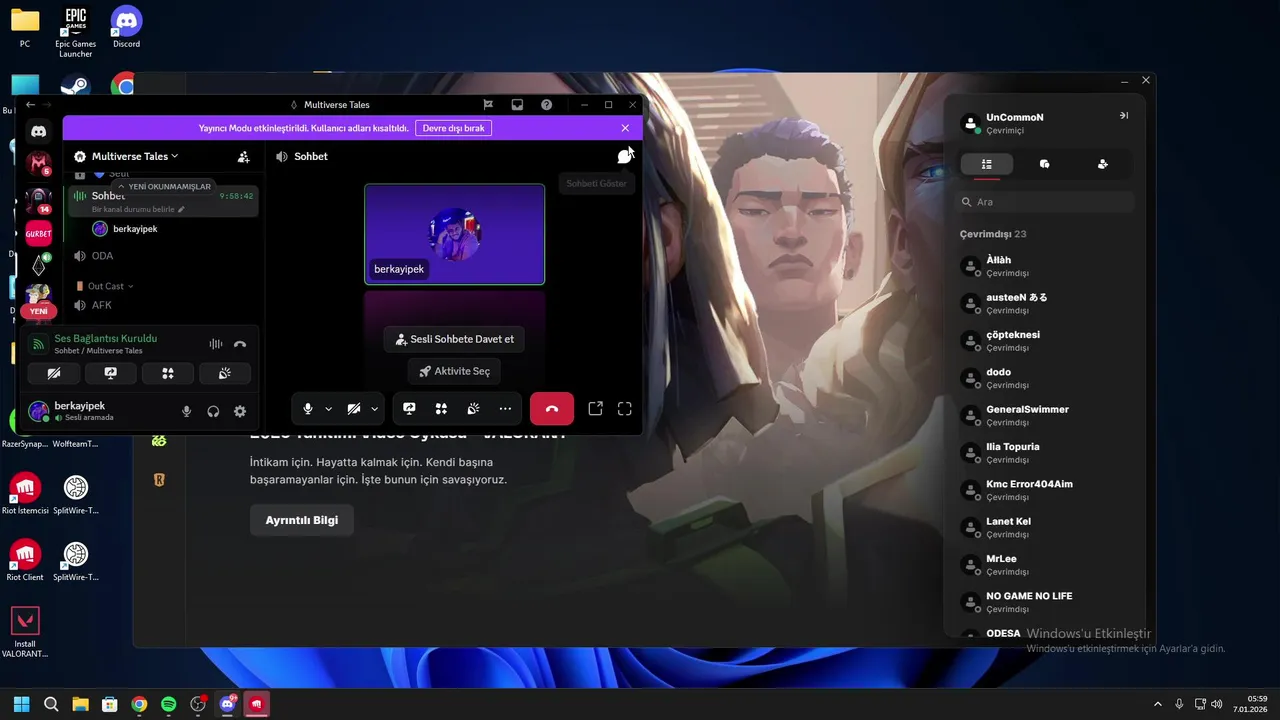The image size is (1280, 720).
Task: Toggle microphone in call controls bar
Action: click(308, 408)
